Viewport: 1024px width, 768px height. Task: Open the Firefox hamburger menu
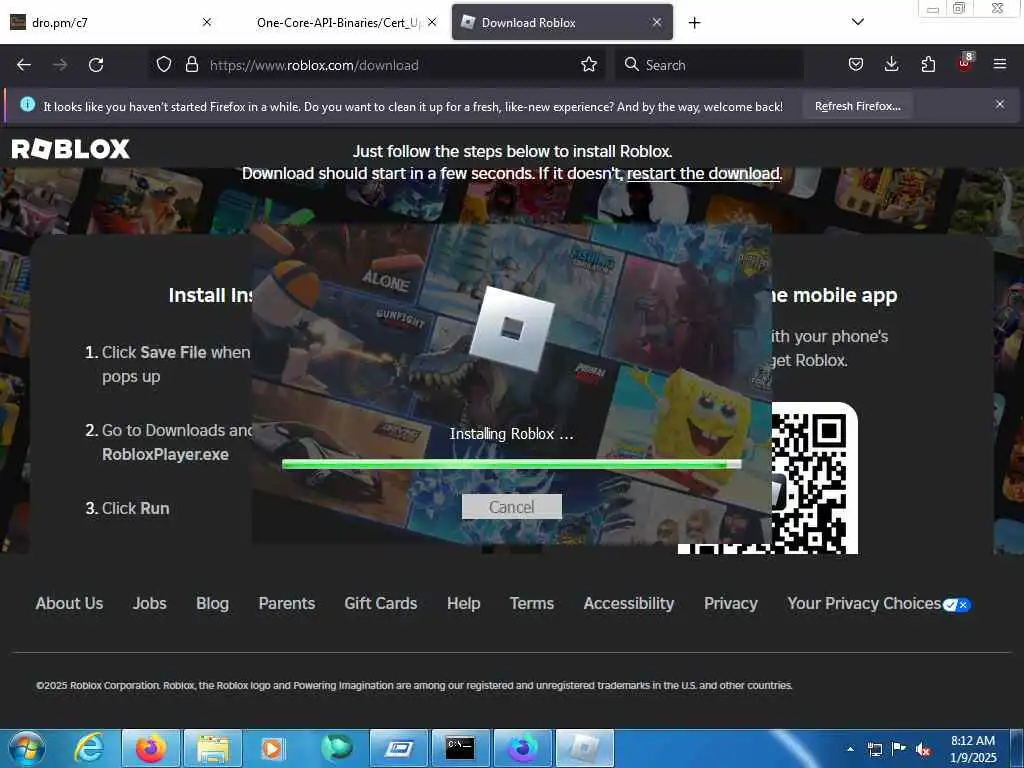1000,65
